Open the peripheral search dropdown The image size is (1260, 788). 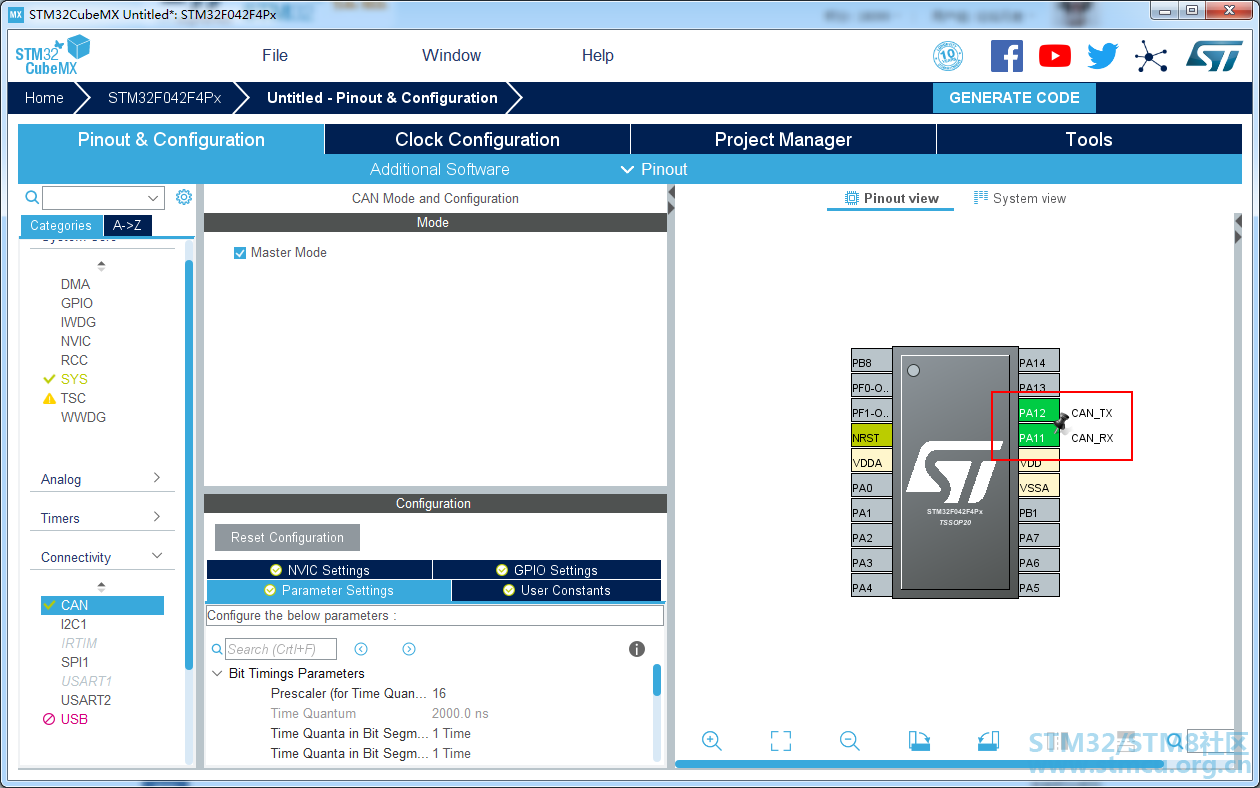(154, 198)
